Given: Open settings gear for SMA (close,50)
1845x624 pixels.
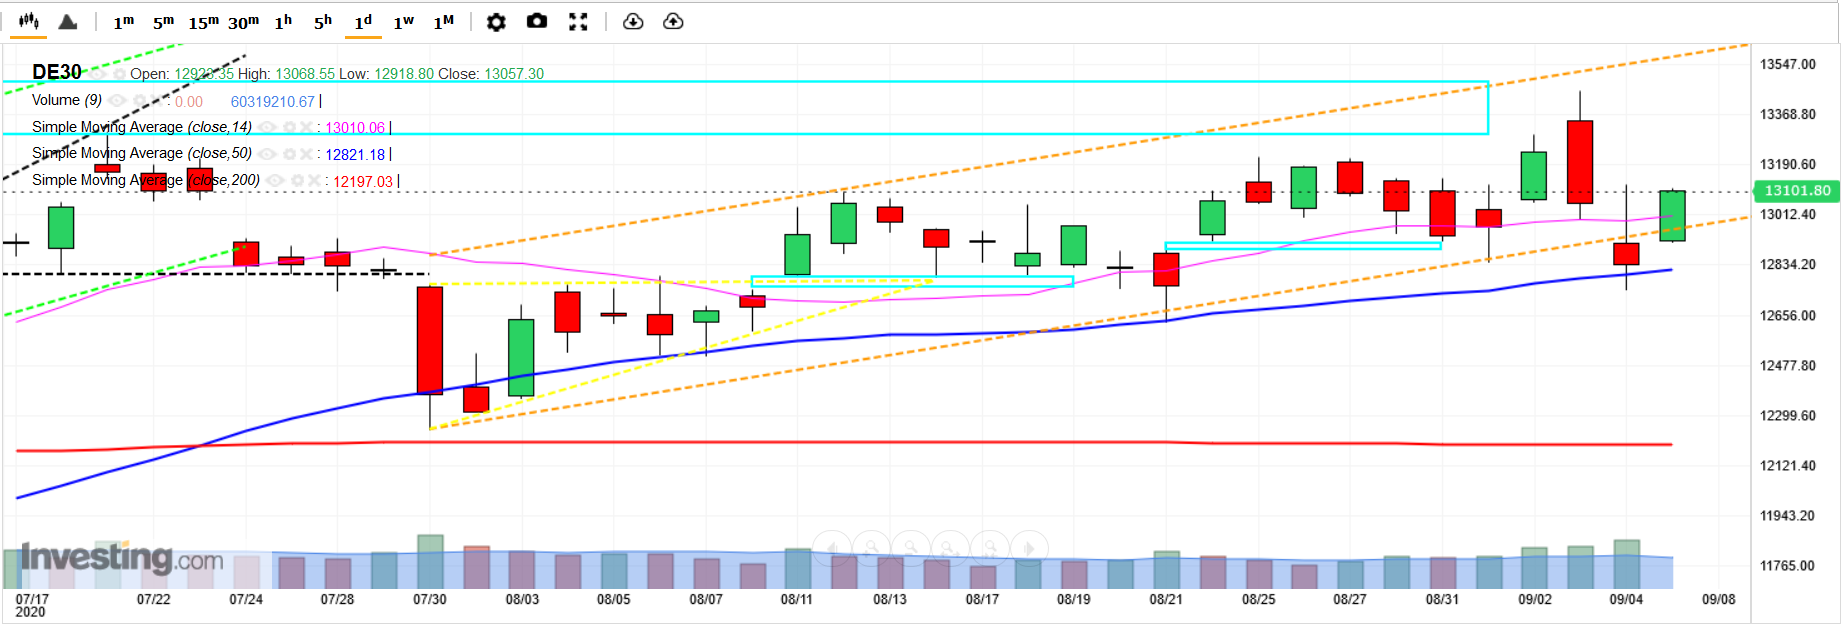Looking at the screenshot, I should [x=290, y=153].
